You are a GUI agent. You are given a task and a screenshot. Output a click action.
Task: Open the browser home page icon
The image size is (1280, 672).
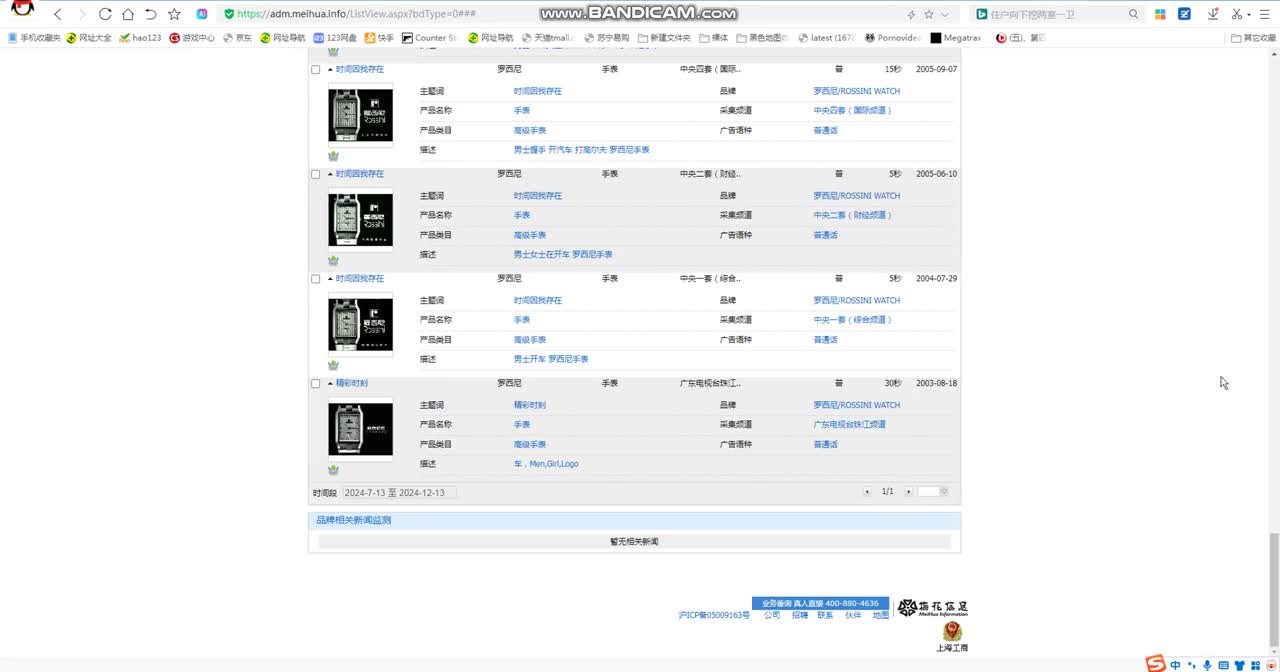point(128,14)
